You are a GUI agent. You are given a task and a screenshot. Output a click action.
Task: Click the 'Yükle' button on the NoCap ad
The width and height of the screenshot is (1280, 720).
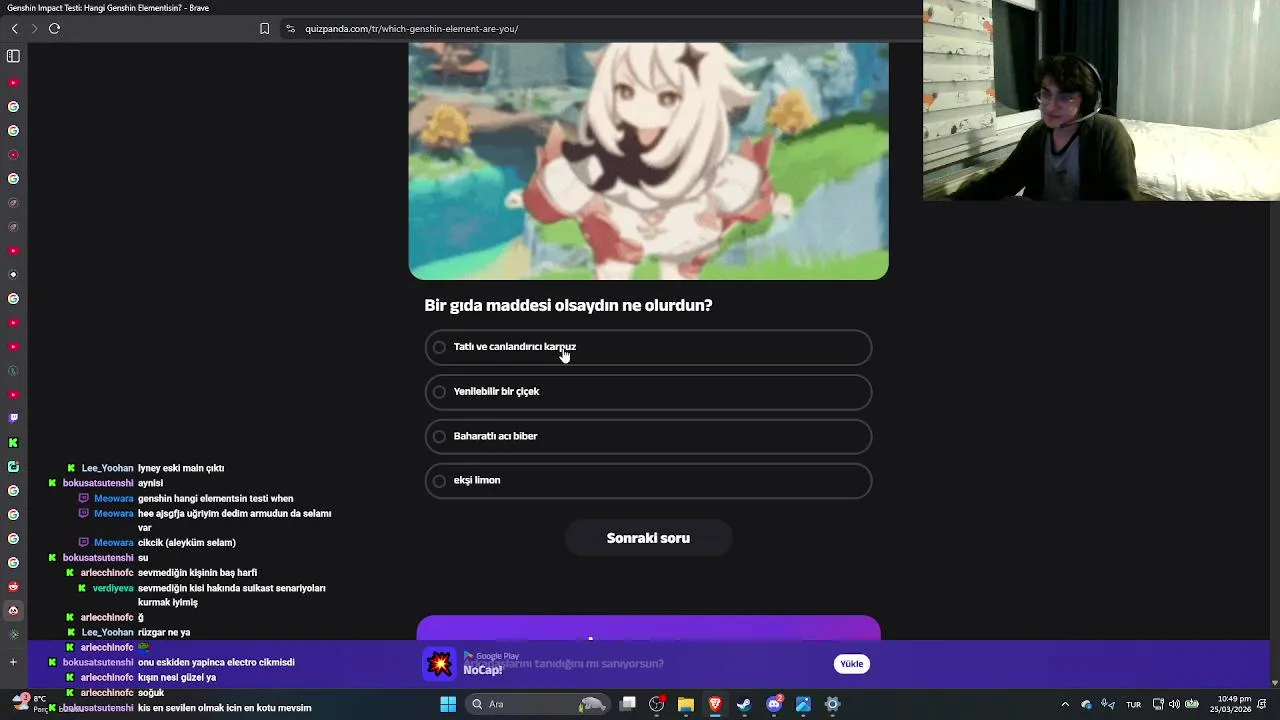tap(851, 664)
